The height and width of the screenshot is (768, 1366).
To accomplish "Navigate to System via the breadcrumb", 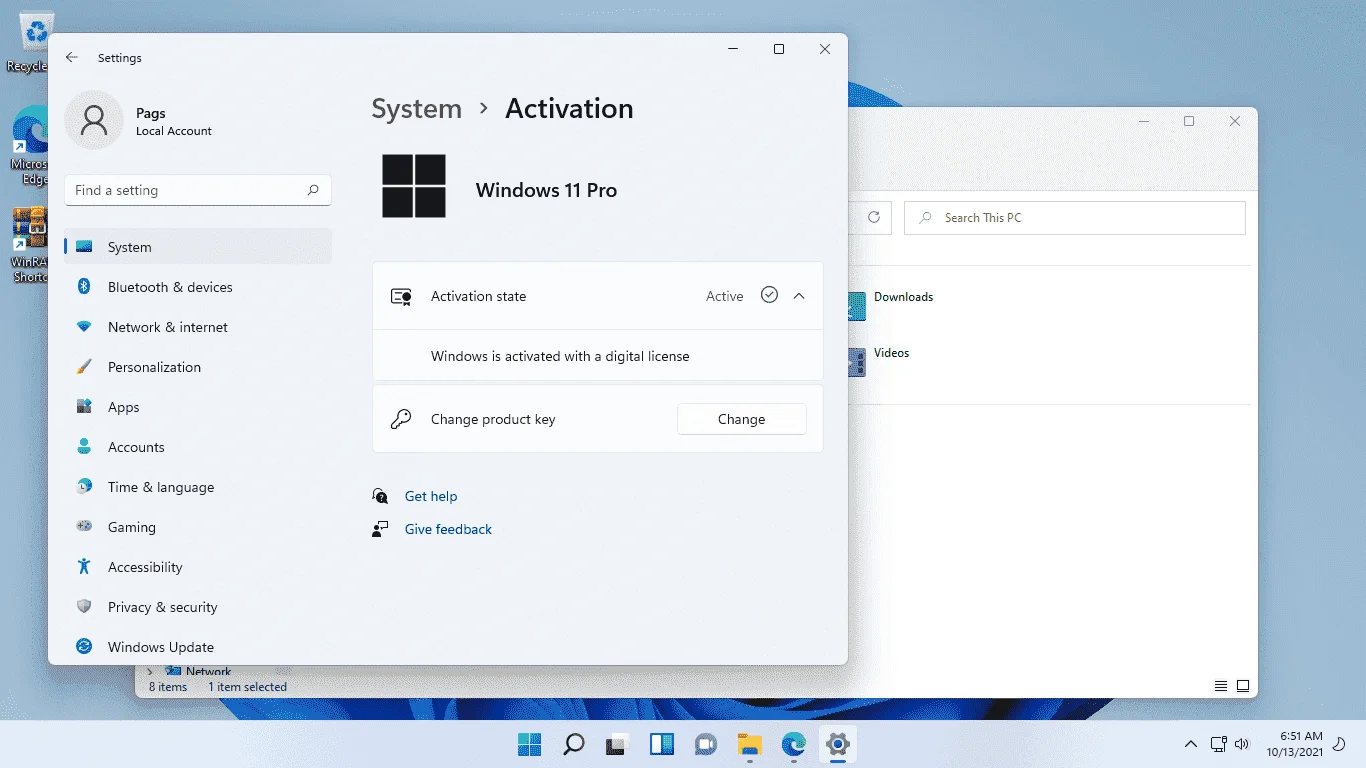I will pos(417,109).
